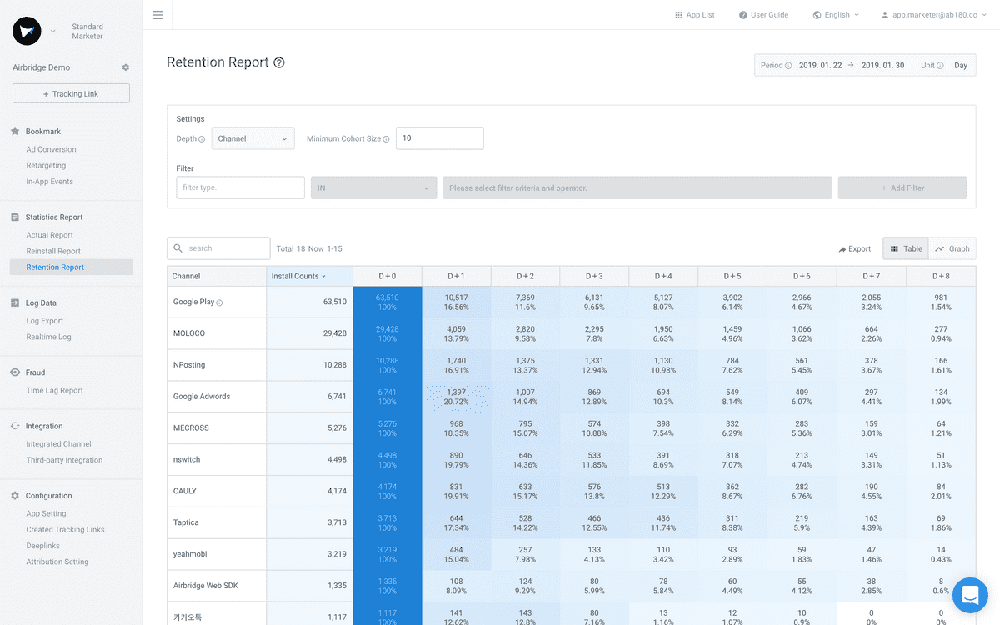
Task: Open settings gear next to Airbridge Demo
Action: point(125,68)
